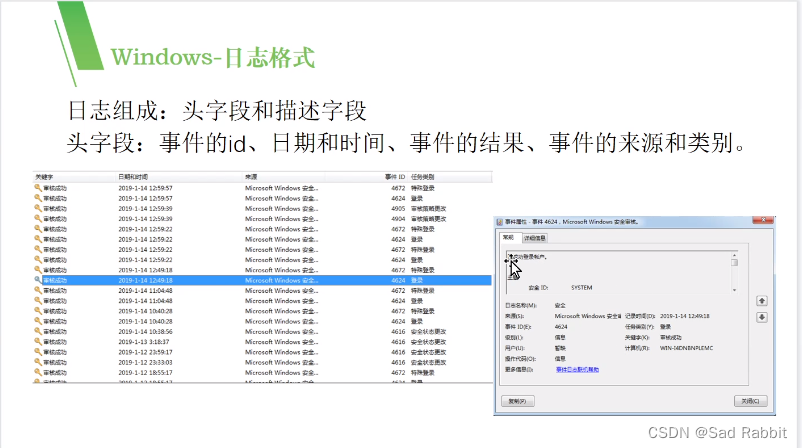Screen dimensions: 802x448
Task: Click 复制(P) button in dialog
Action: 518,401
